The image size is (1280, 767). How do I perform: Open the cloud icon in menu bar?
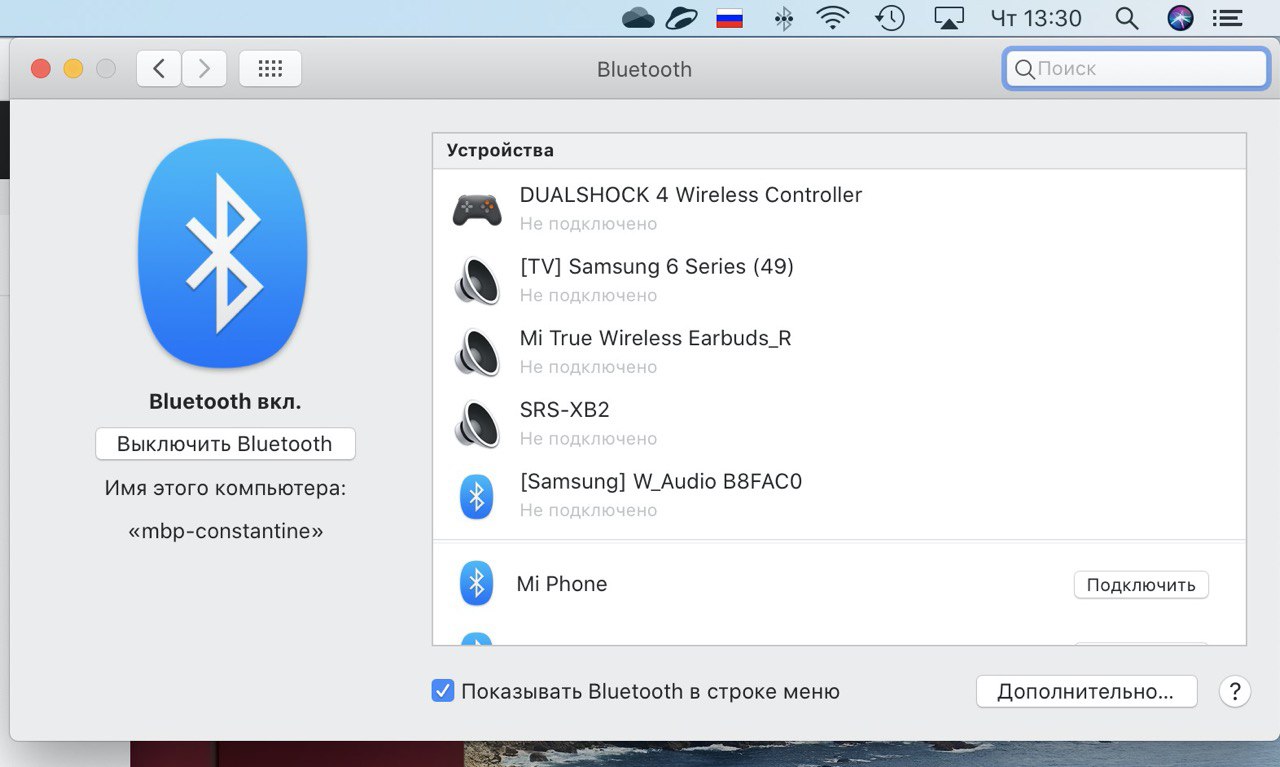coord(638,18)
